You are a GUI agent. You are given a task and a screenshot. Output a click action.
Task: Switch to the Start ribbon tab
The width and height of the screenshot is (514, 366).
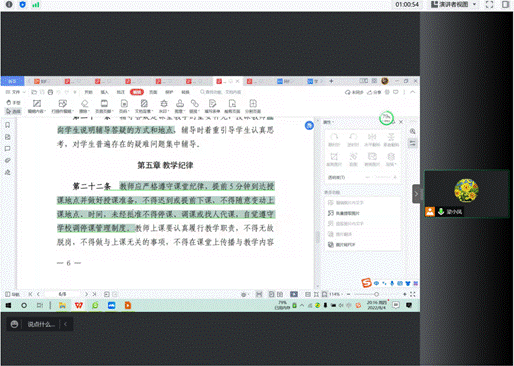click(x=88, y=92)
